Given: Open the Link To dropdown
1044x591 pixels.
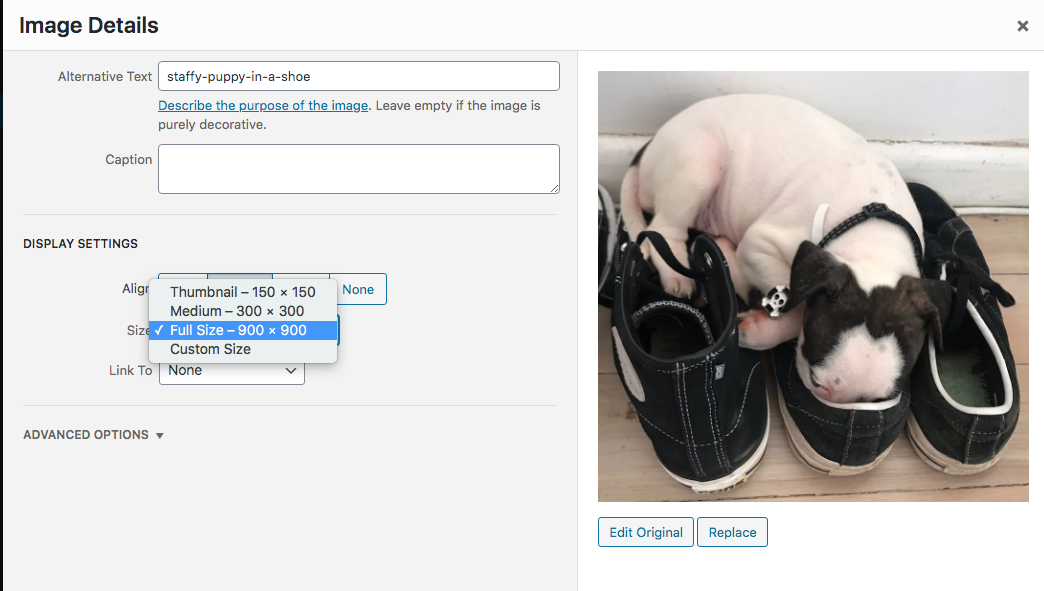Looking at the screenshot, I should 232,371.
